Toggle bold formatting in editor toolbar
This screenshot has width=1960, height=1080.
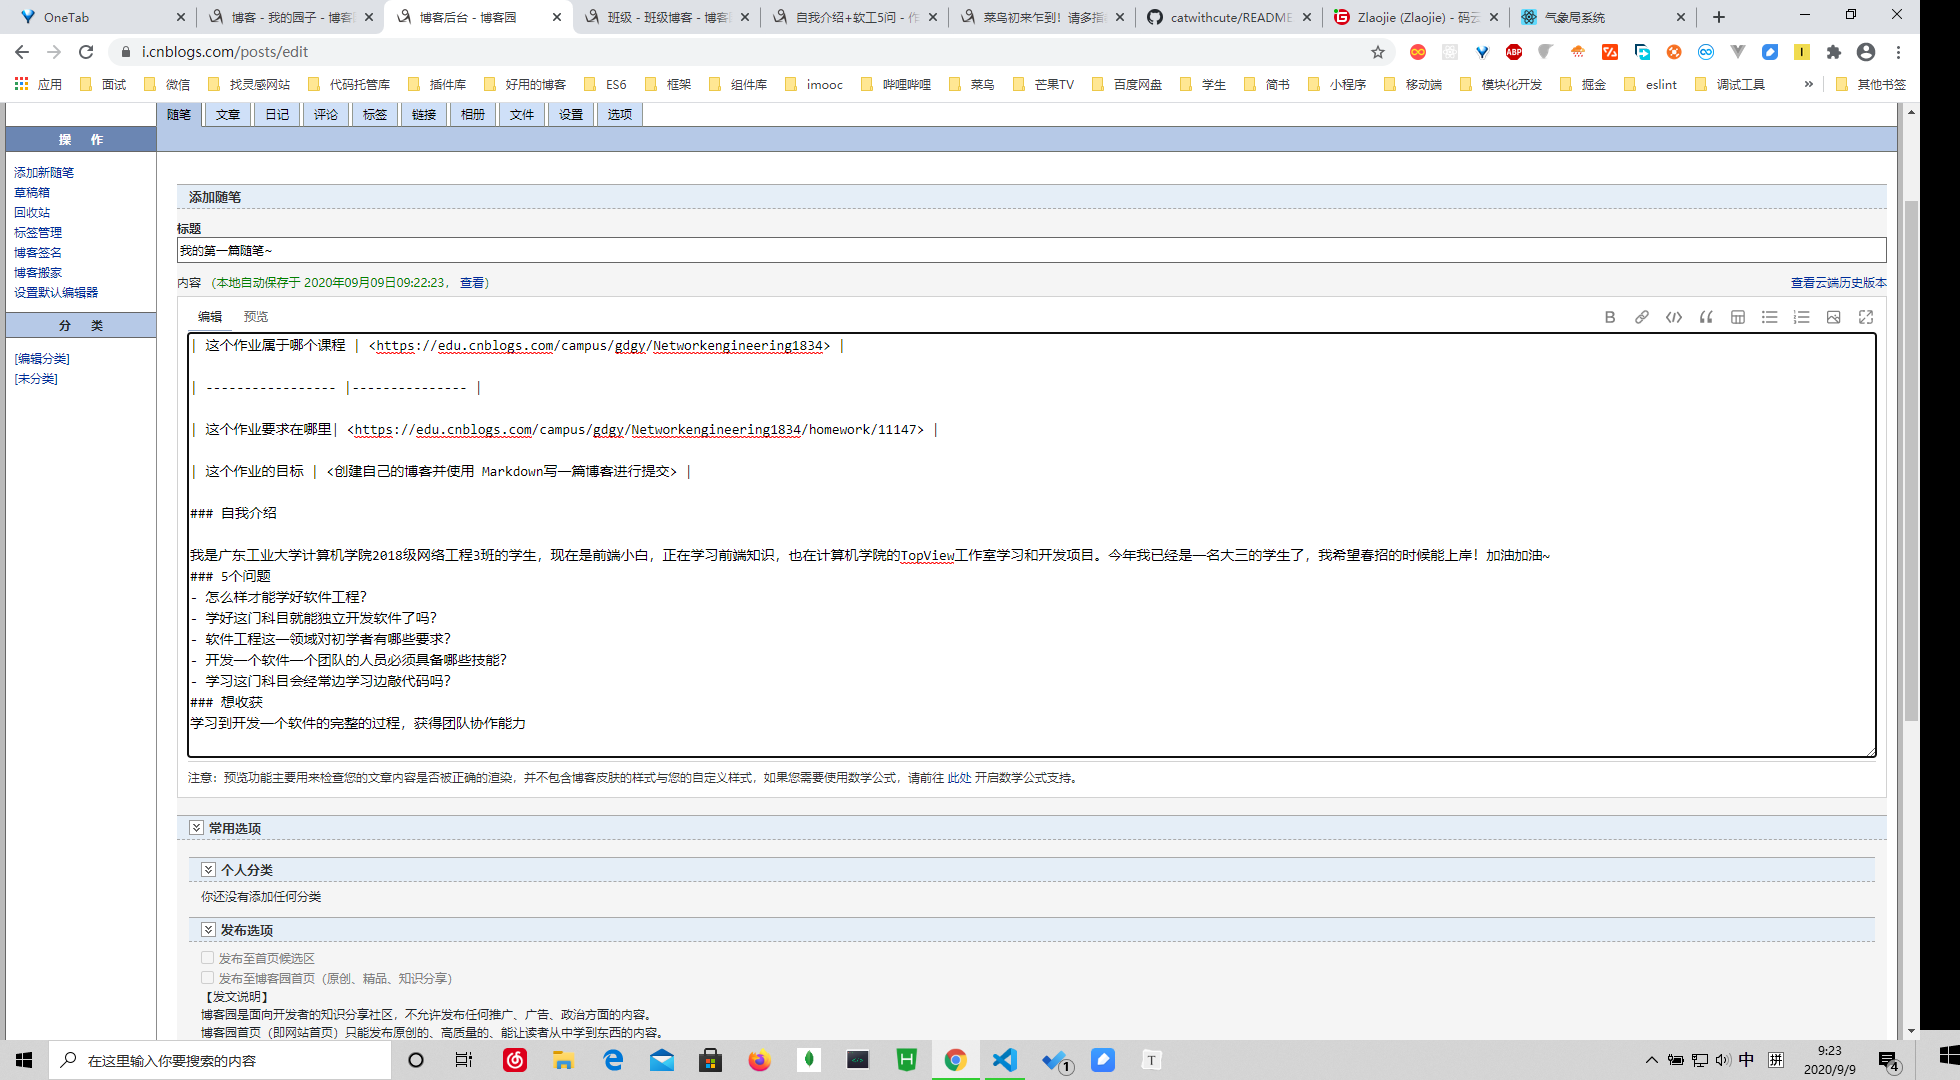pyautogui.click(x=1610, y=317)
